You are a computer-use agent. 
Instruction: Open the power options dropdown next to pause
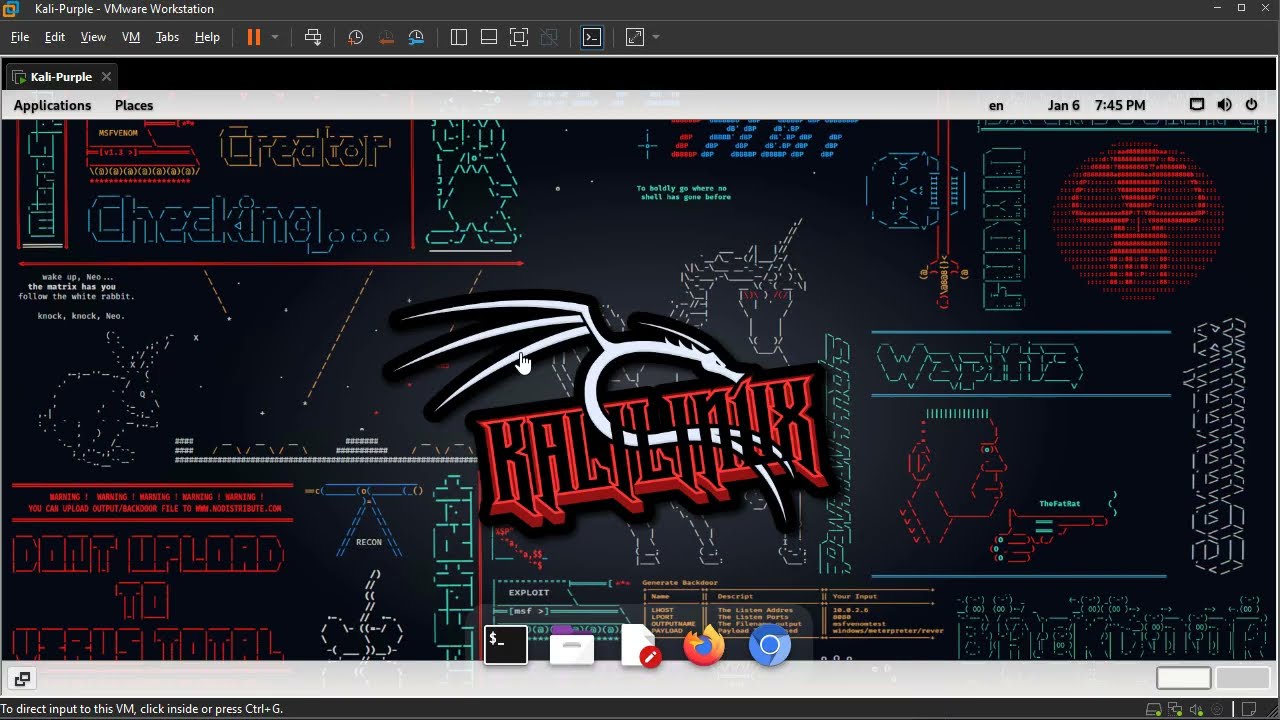[275, 37]
